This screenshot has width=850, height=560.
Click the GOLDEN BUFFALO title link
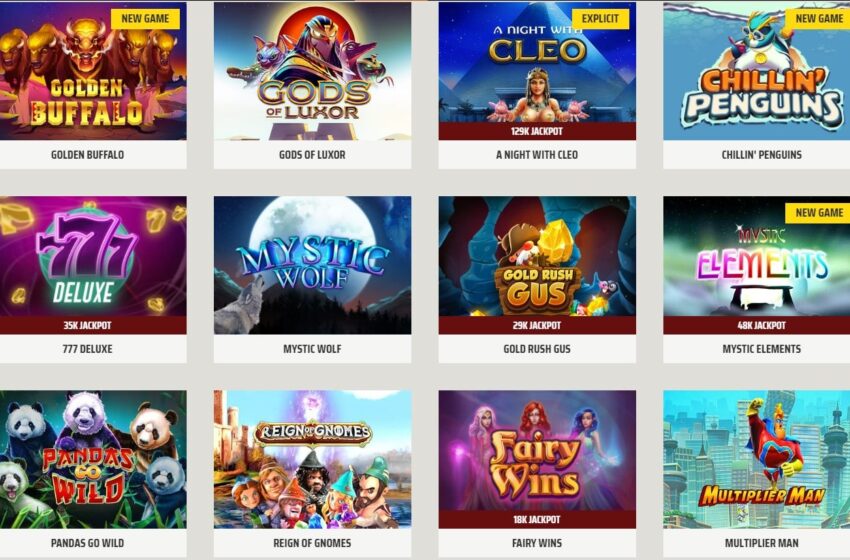87,155
